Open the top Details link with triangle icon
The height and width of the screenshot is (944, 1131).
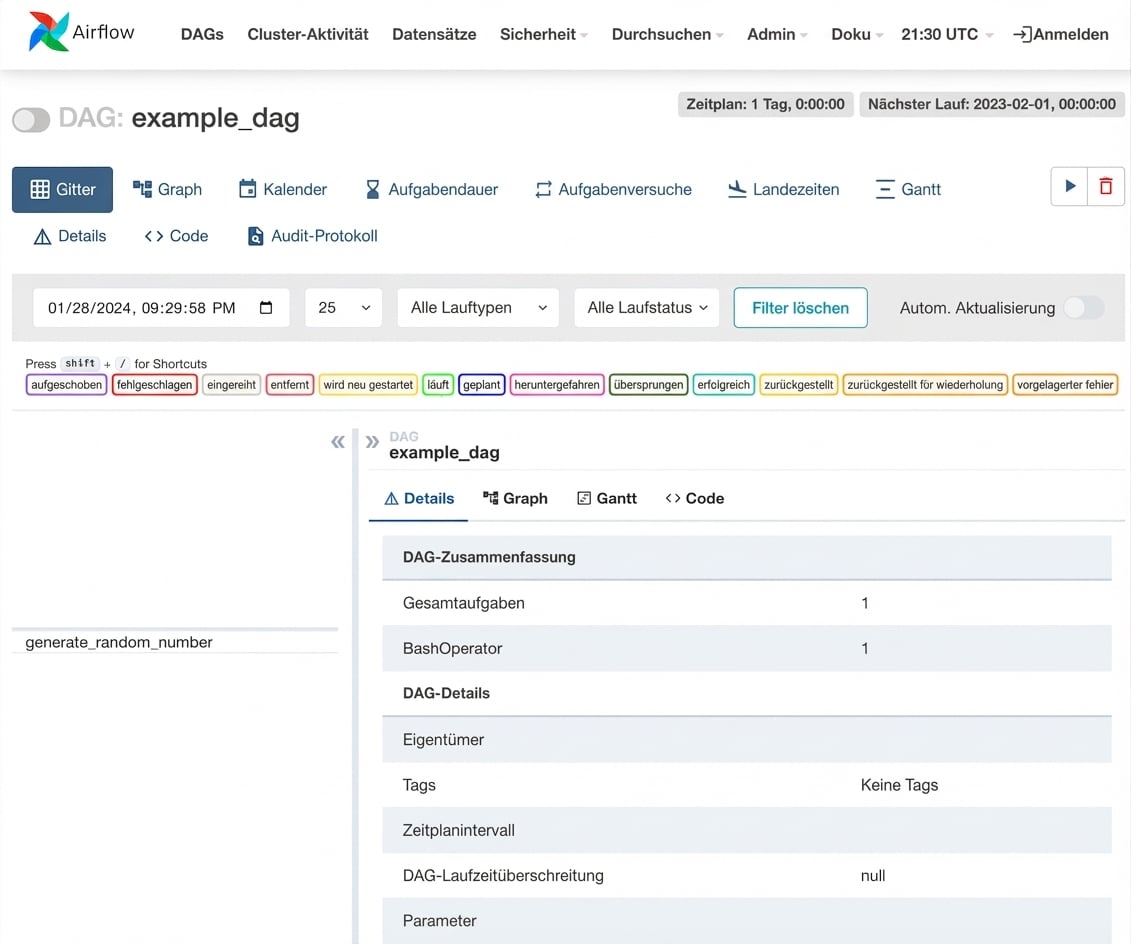pos(70,236)
